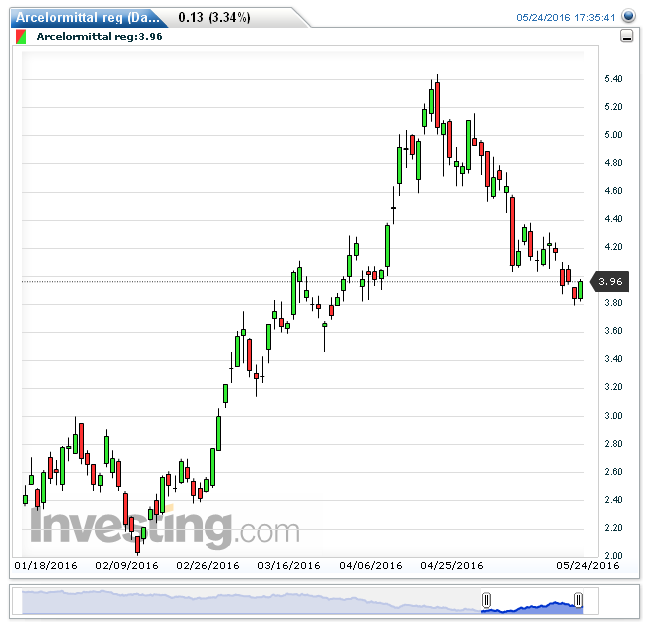Screen dimensions: 650x627
Task: Click the 05/24/2016 17:35:41 timestamp
Action: point(565,17)
